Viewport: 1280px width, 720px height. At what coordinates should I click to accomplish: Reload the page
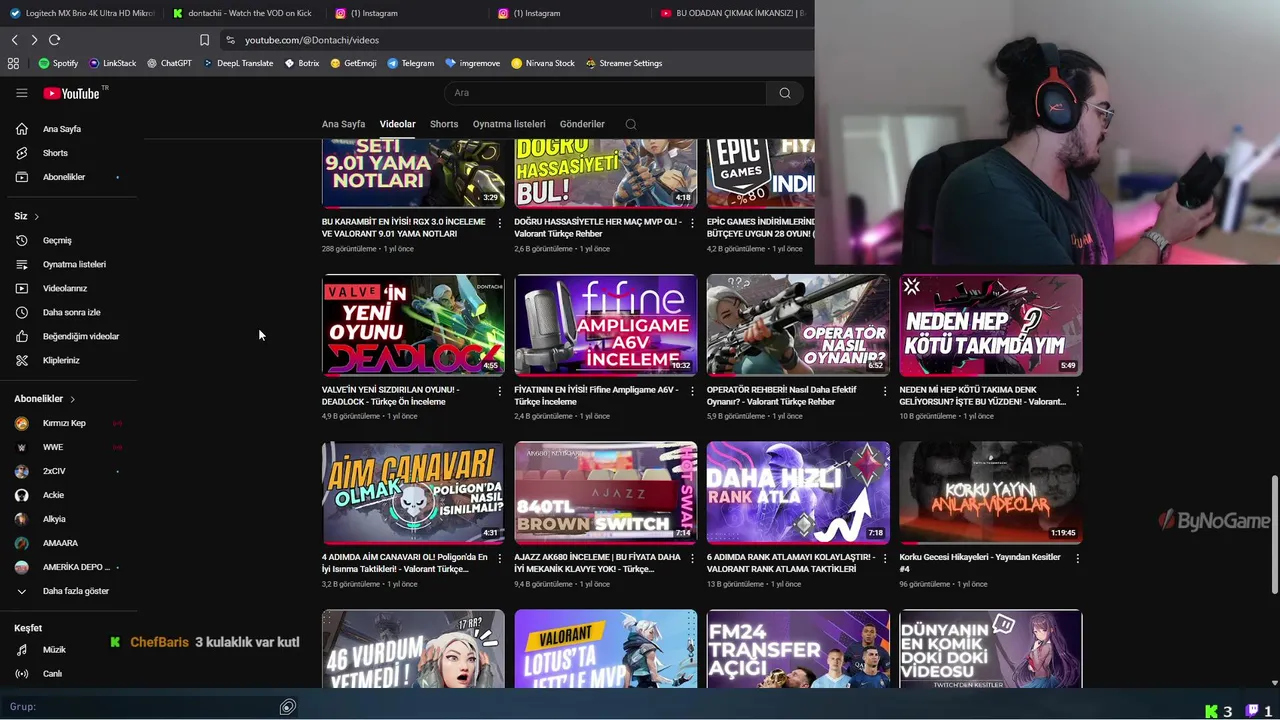click(x=55, y=40)
